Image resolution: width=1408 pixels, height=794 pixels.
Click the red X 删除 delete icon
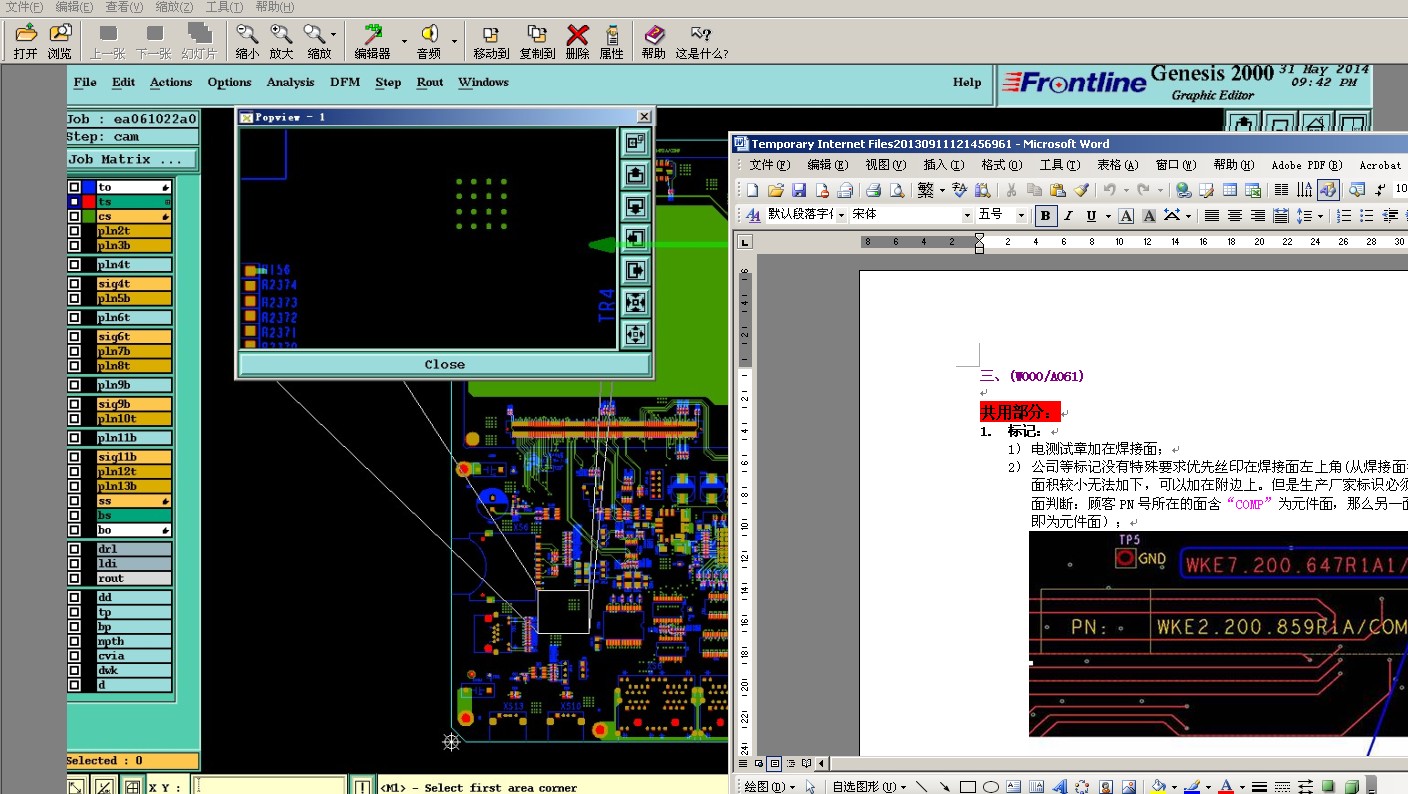[577, 36]
